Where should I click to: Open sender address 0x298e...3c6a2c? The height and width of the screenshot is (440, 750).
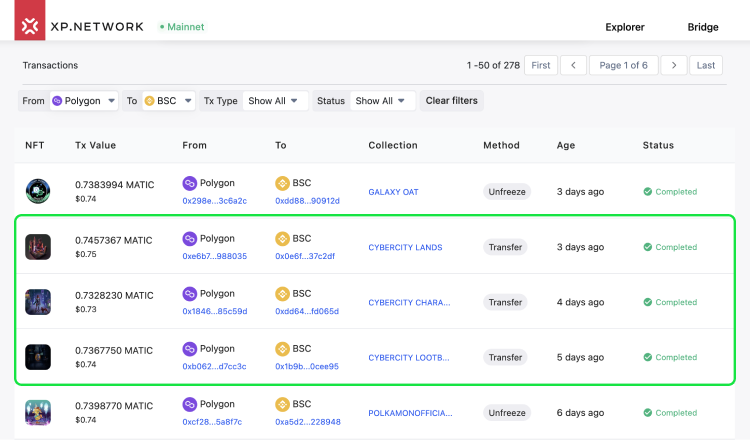[x=214, y=201]
